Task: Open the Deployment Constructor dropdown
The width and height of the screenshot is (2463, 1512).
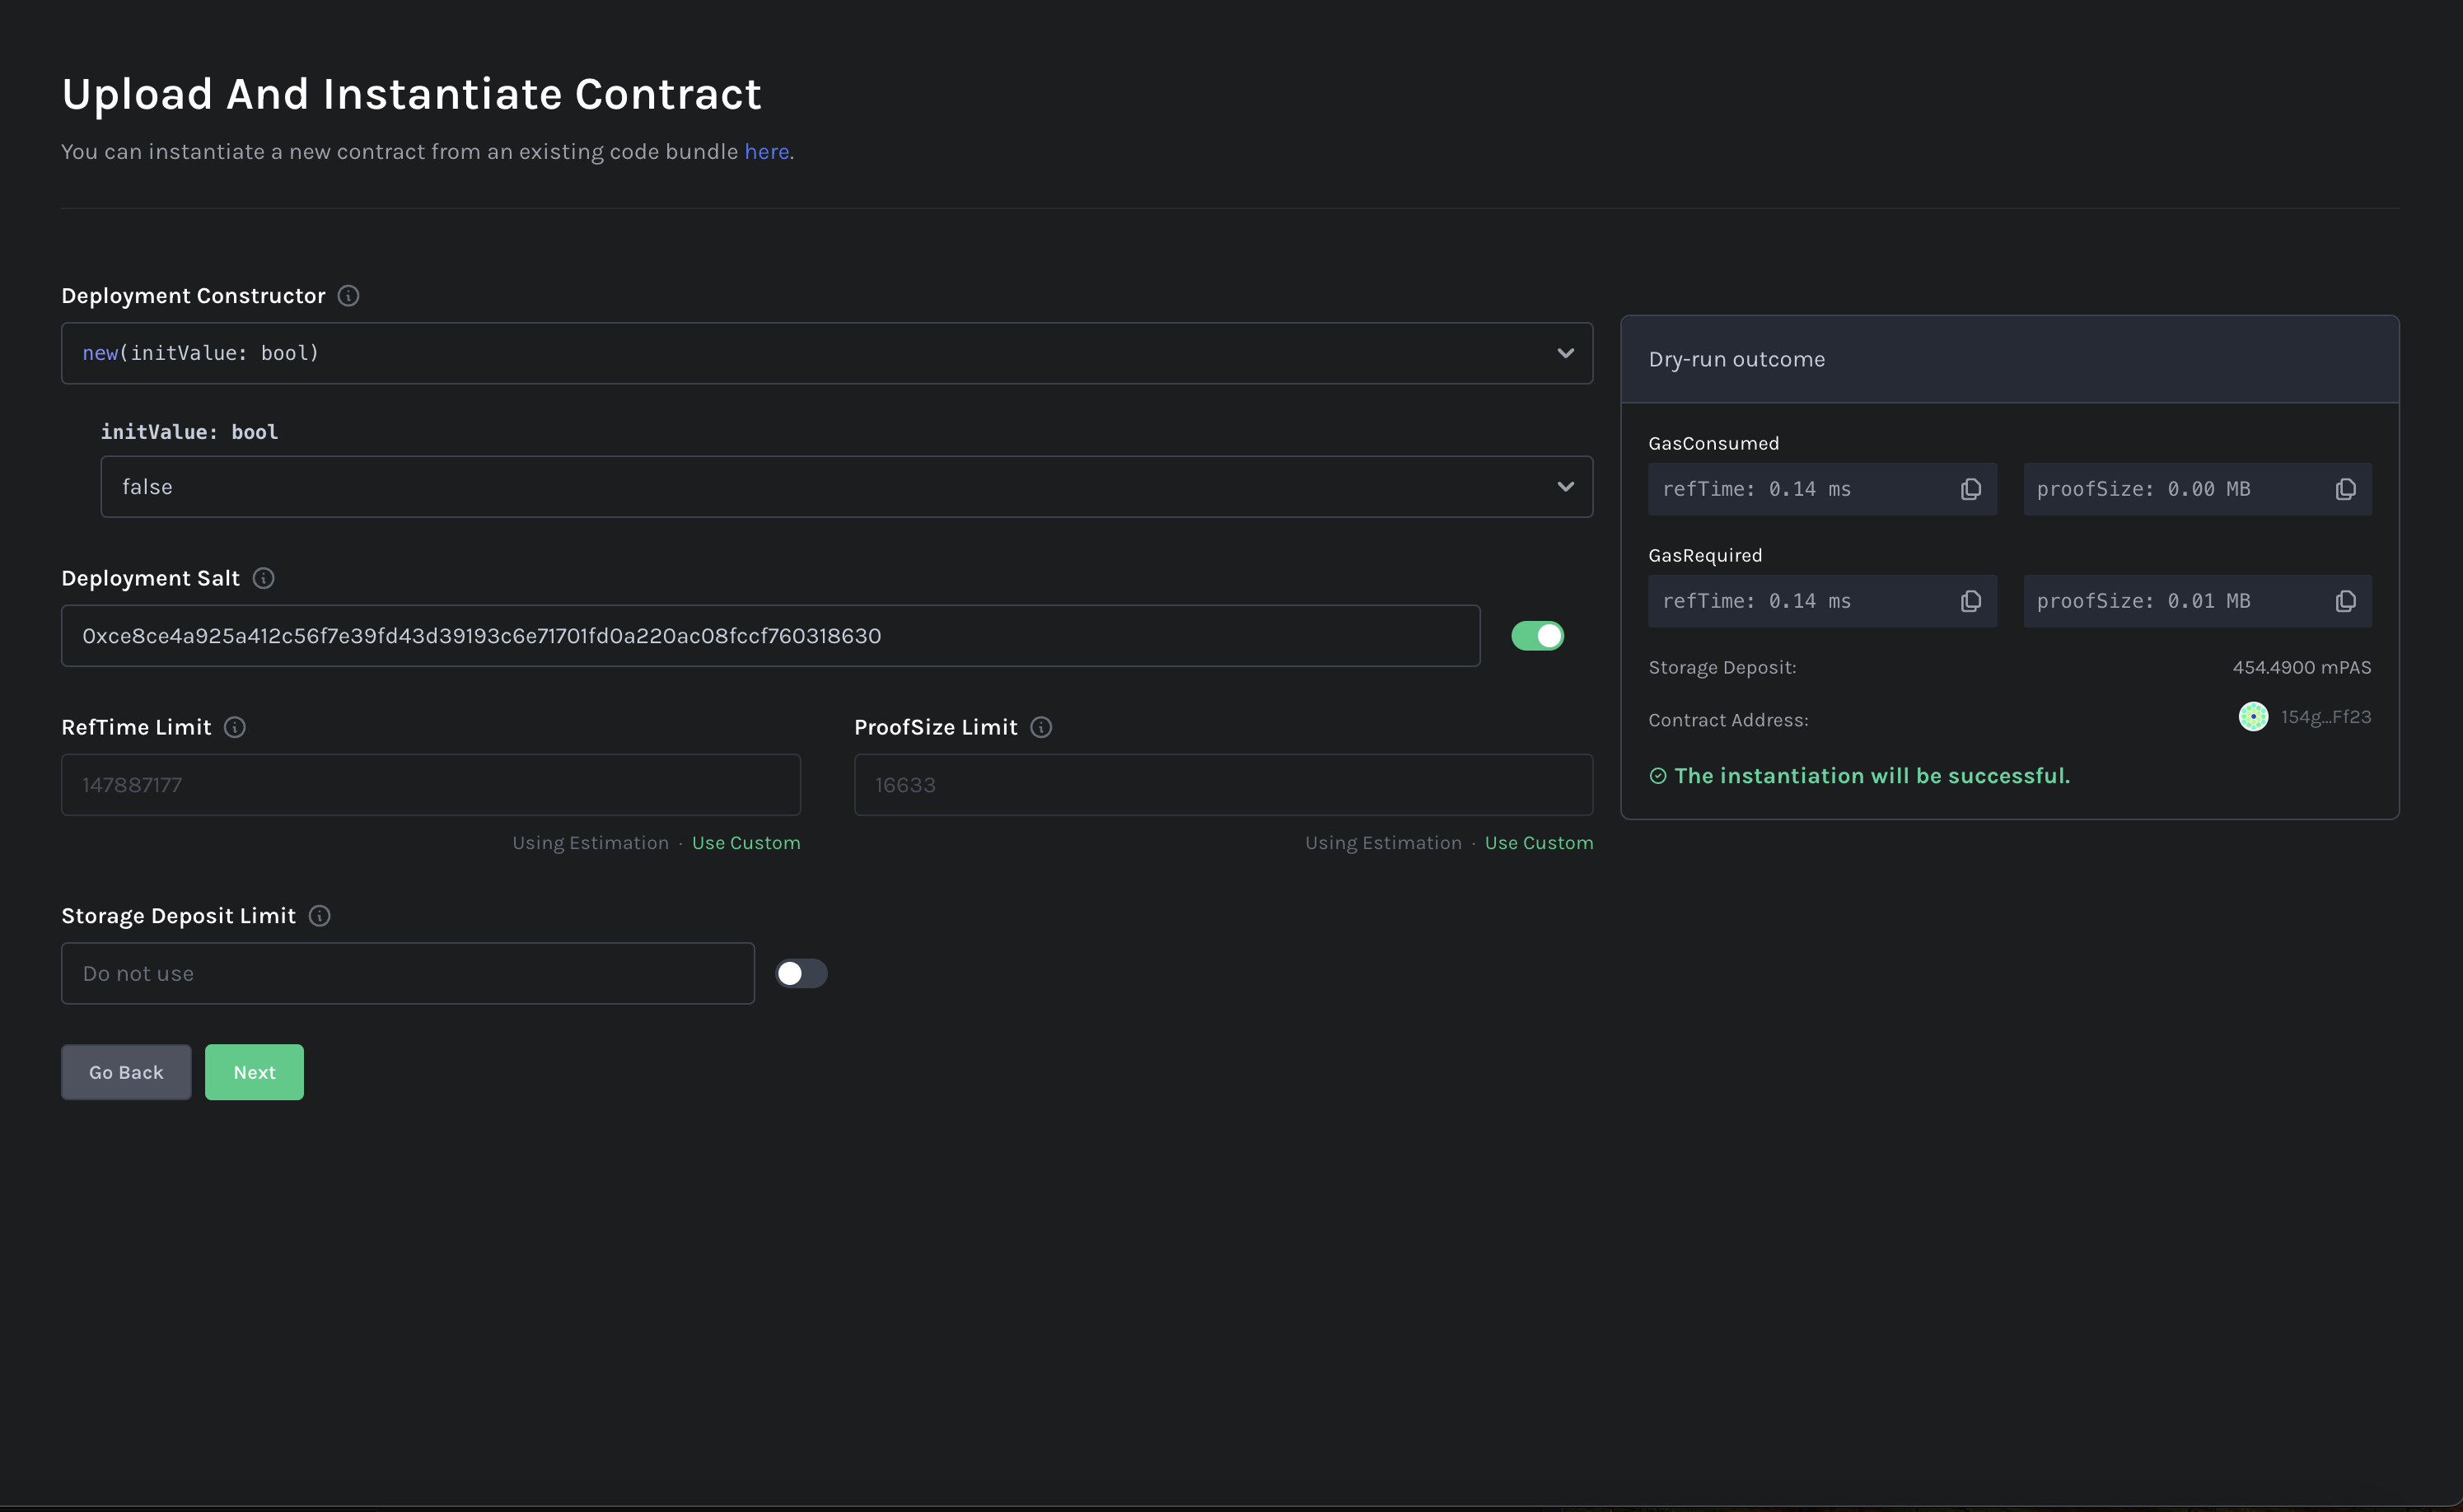Action: [x=827, y=353]
